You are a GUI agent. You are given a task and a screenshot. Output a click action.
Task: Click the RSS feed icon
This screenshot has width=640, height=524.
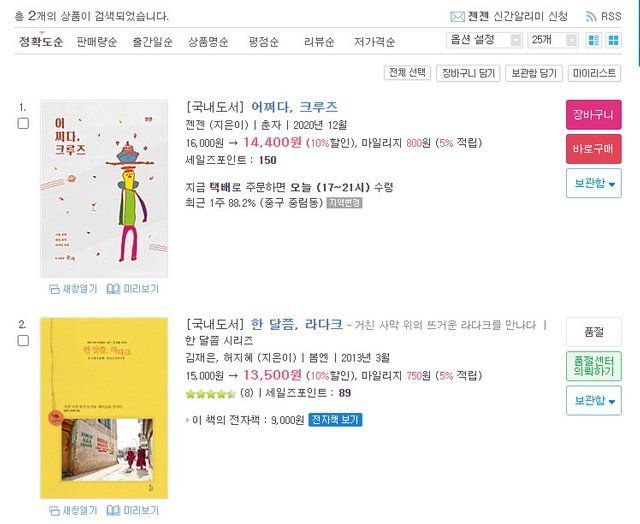tap(591, 16)
